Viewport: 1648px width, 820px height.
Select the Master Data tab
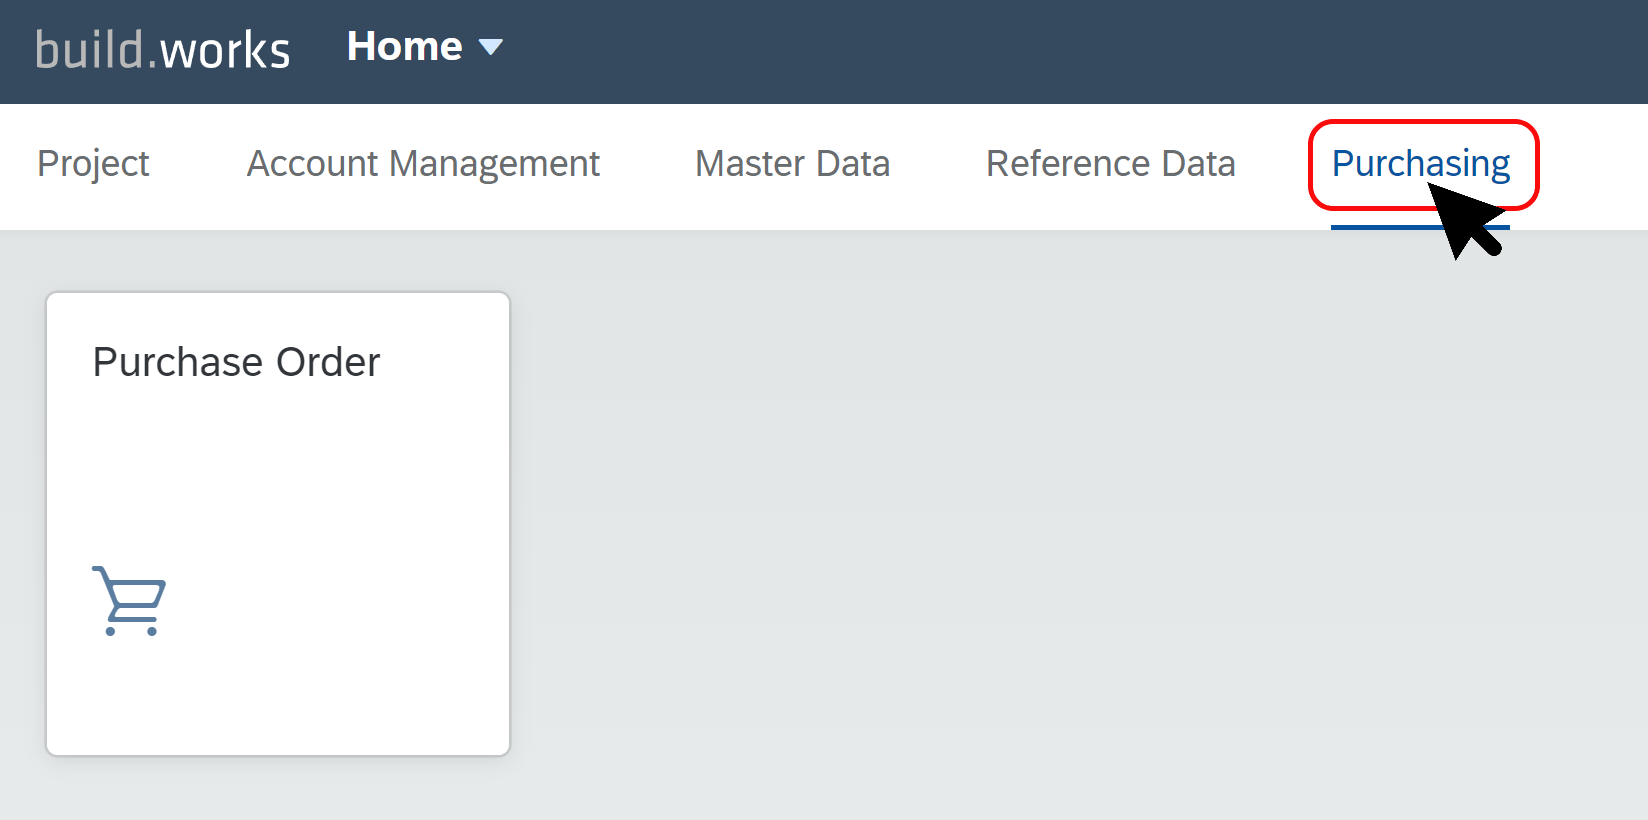(x=792, y=164)
